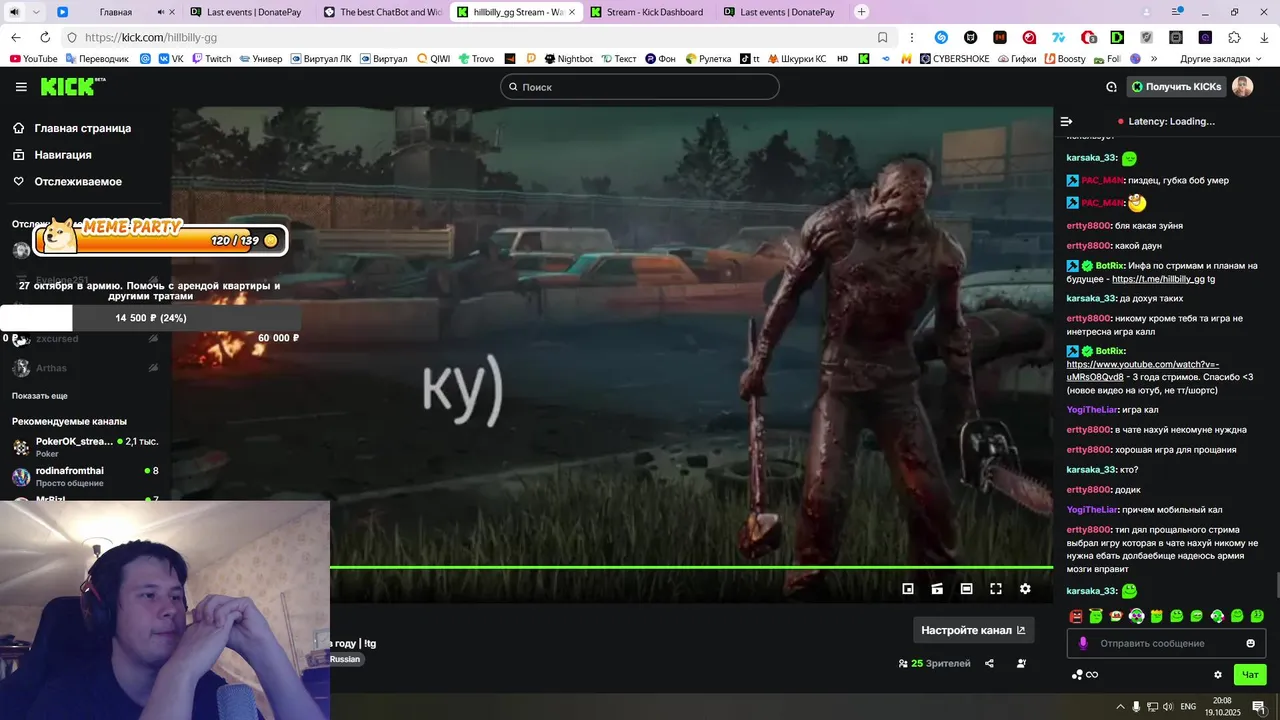Click username karsaka_33 asking кто?

click(x=1091, y=470)
